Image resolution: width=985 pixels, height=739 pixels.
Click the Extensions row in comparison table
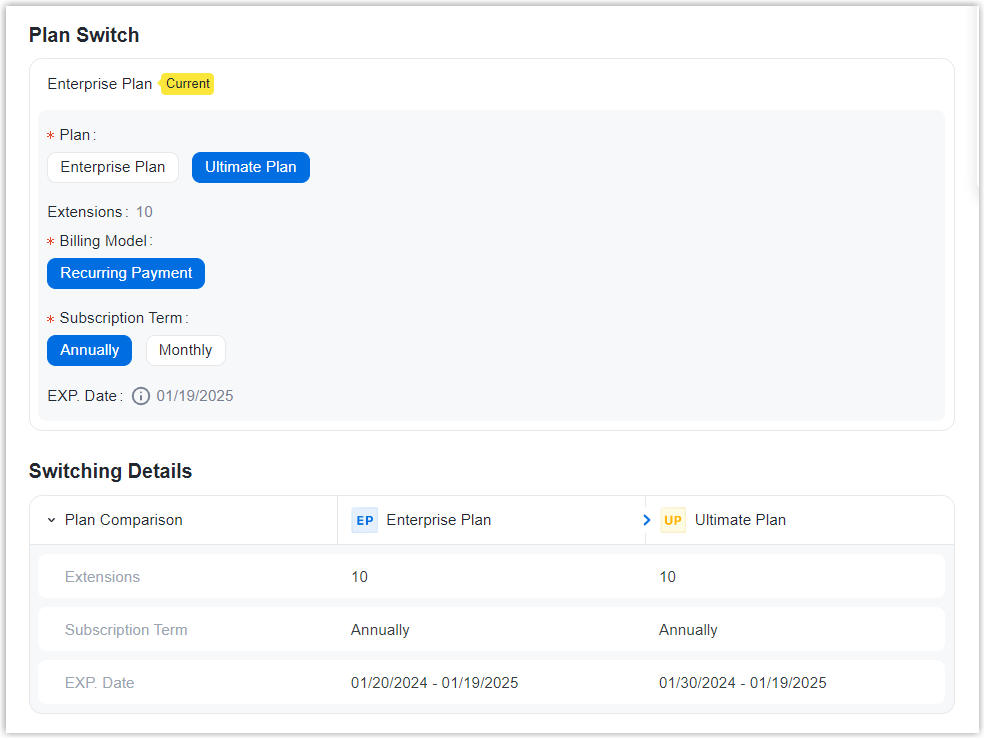pos(102,577)
